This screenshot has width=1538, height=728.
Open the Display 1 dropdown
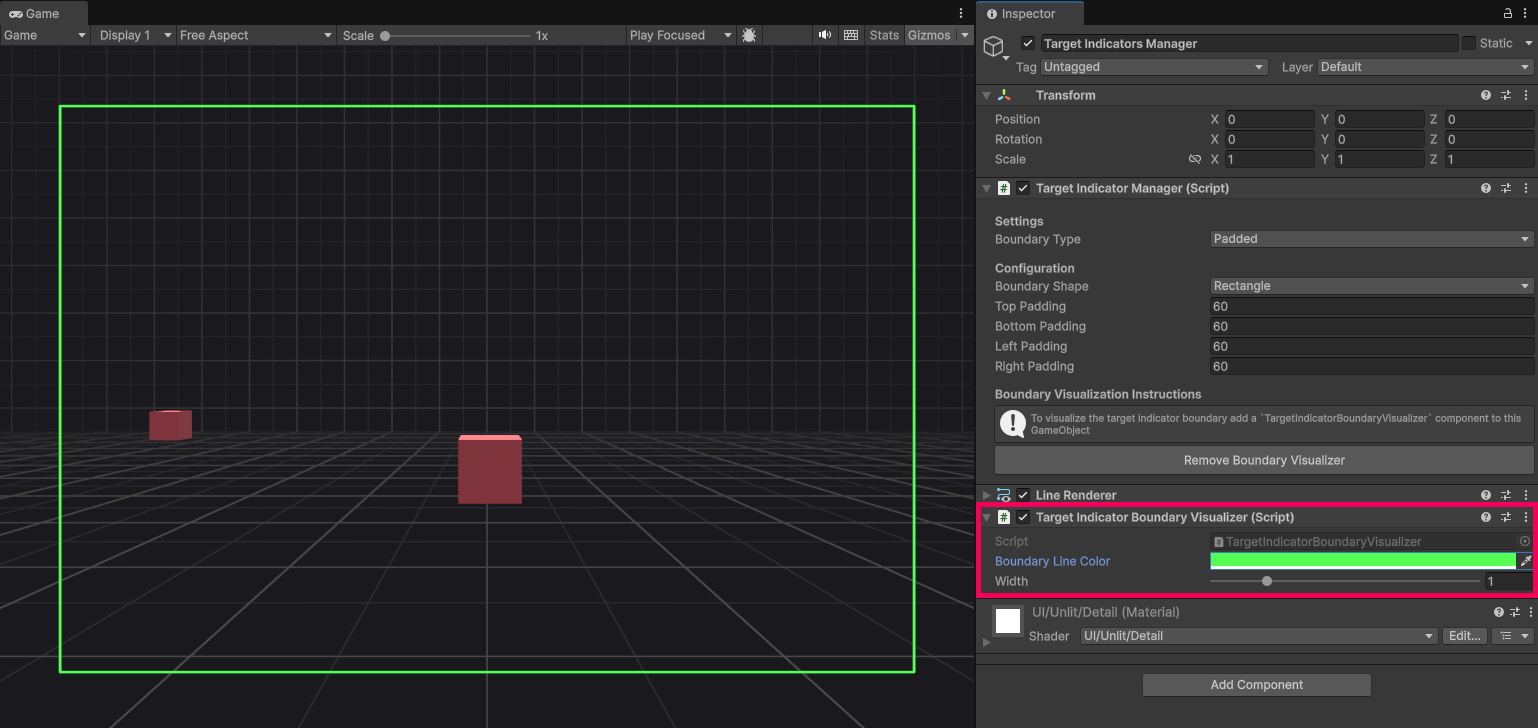tap(134, 35)
